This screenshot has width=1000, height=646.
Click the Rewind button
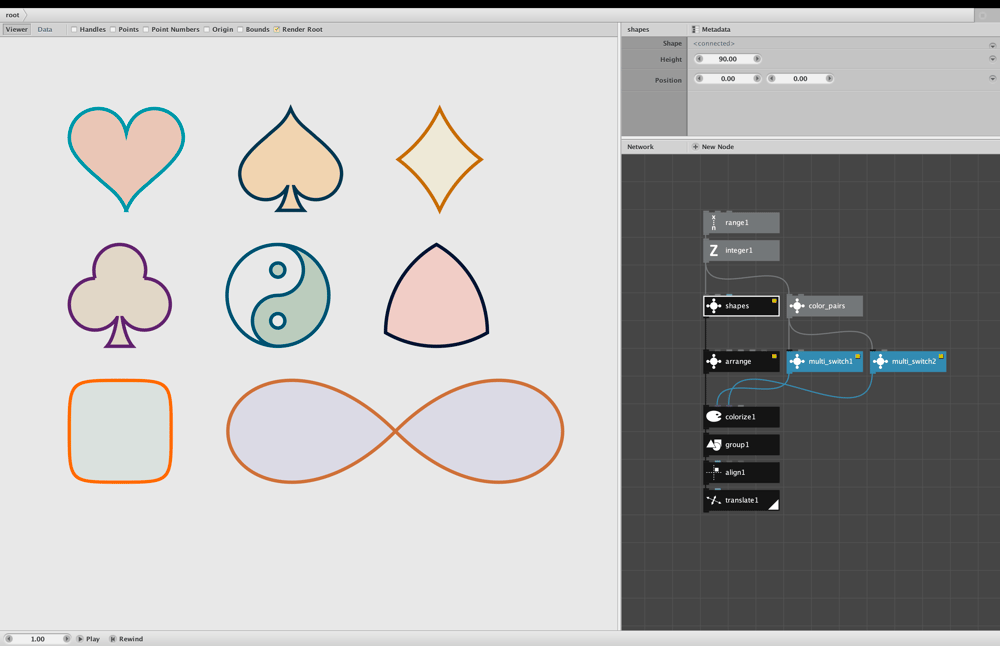point(126,639)
